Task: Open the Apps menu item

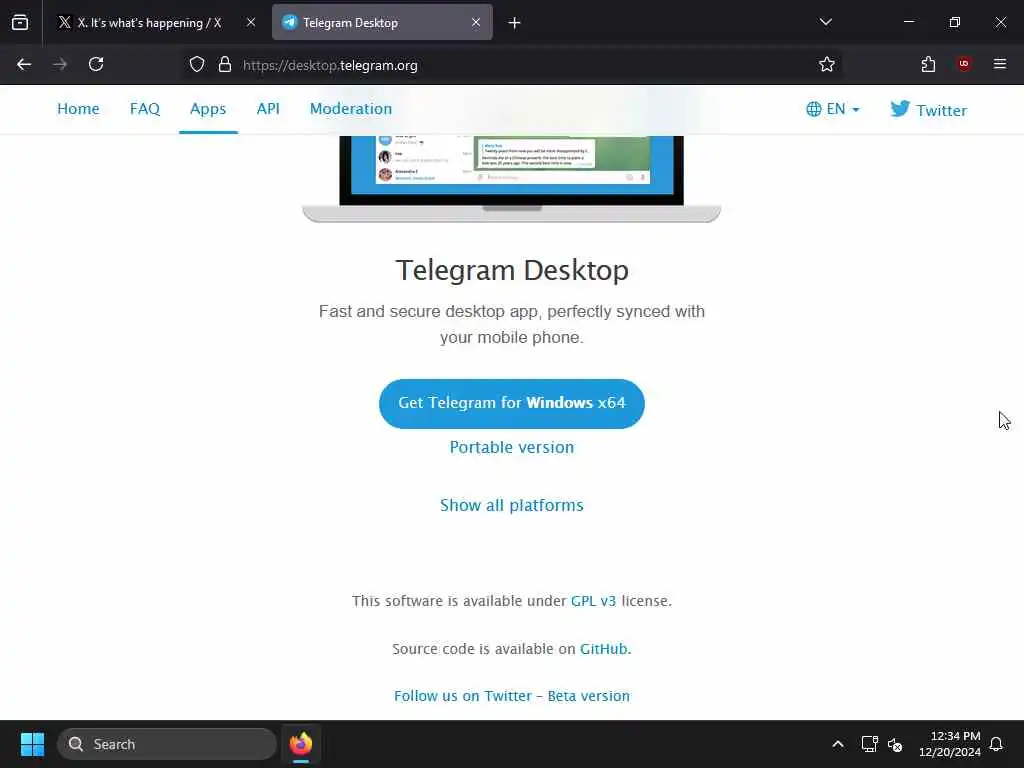Action: pos(208,108)
